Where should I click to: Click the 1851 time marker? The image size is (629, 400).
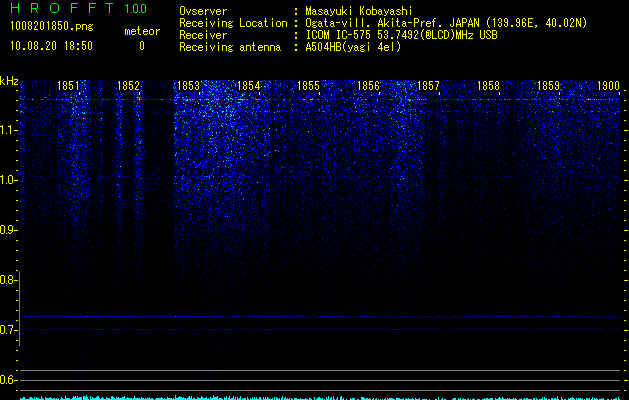click(x=68, y=86)
